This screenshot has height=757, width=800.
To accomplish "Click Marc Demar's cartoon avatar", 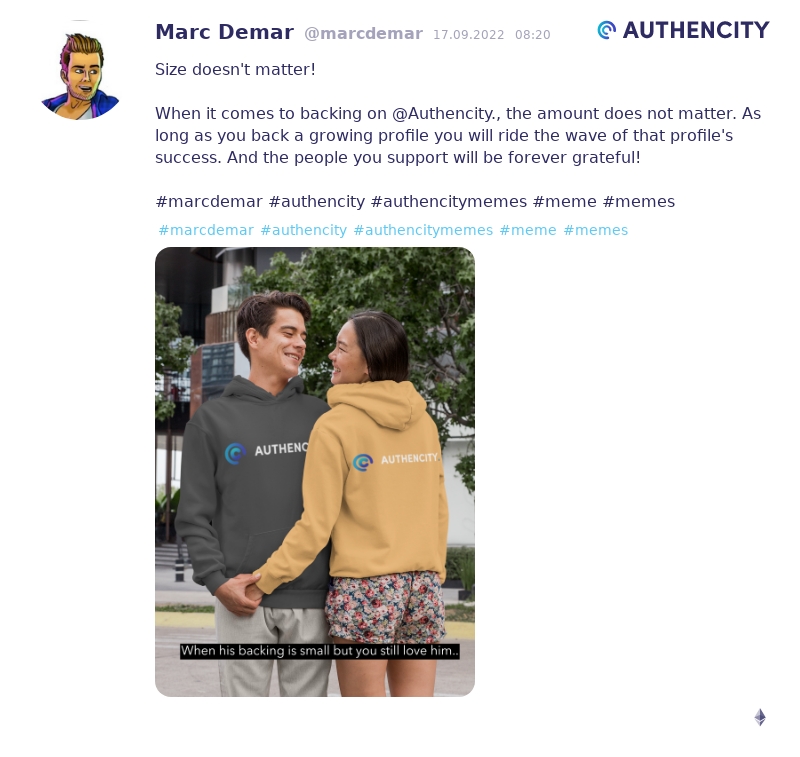I will [x=81, y=70].
